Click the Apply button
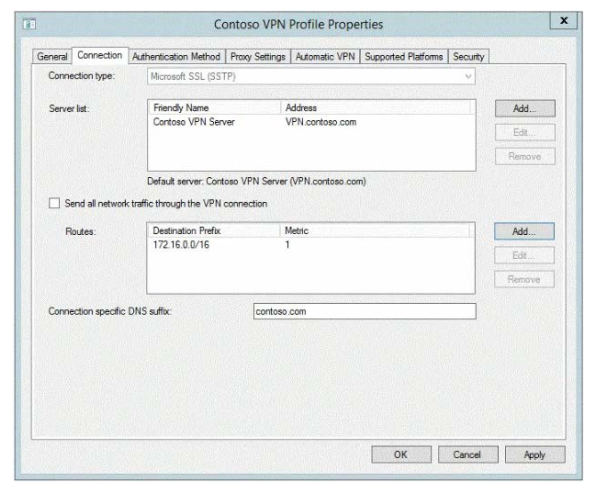The width and height of the screenshot is (589, 488). [x=535, y=455]
